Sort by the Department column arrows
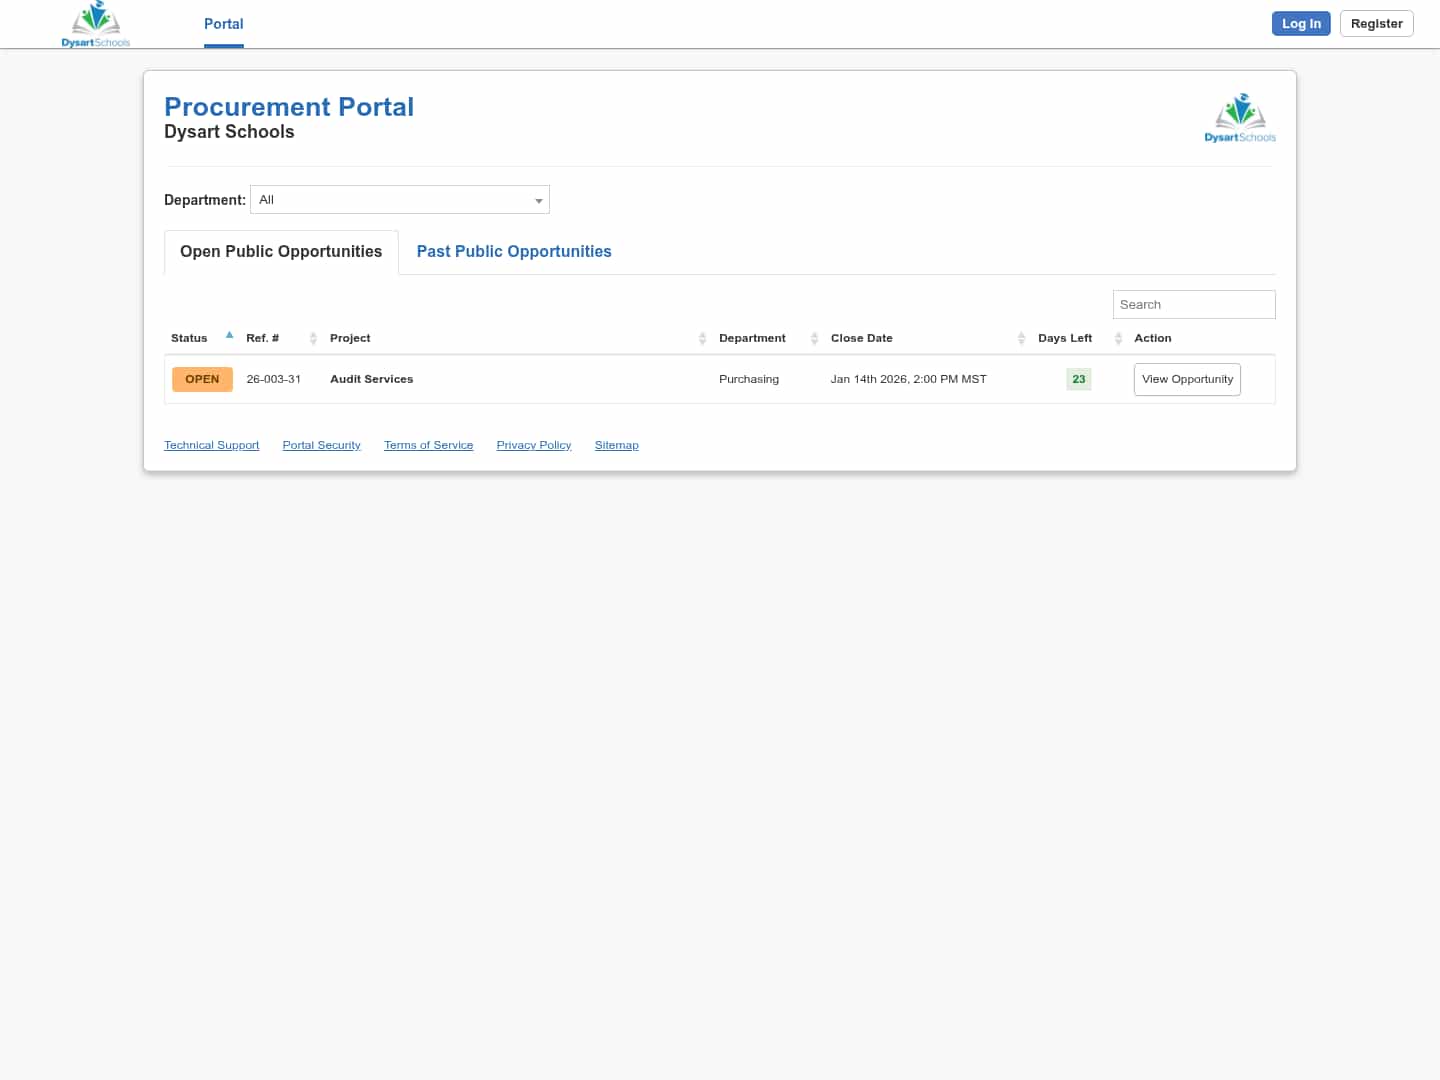The width and height of the screenshot is (1440, 1080). (x=814, y=338)
